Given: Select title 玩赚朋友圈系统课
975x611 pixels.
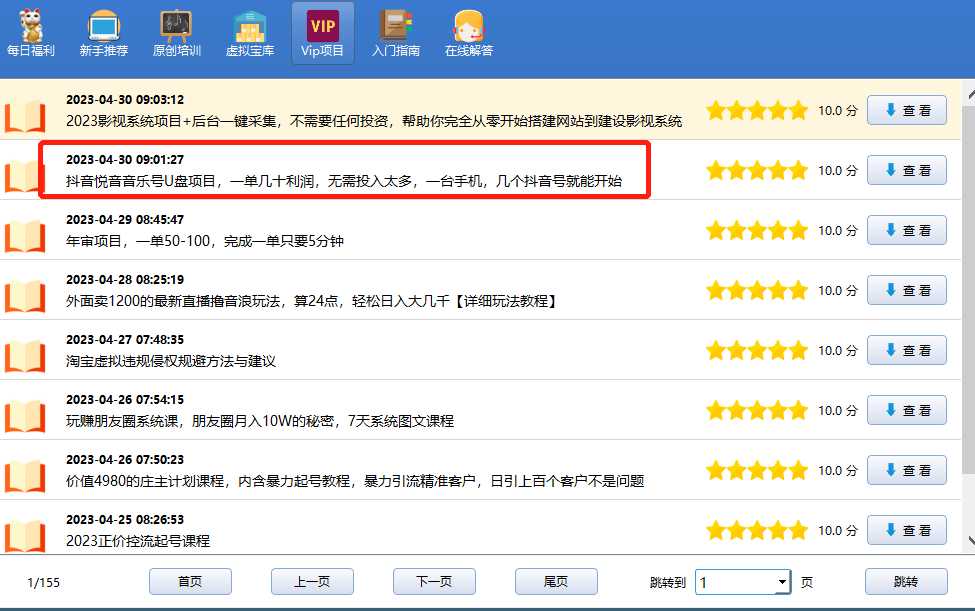Looking at the screenshot, I should (x=260, y=421).
